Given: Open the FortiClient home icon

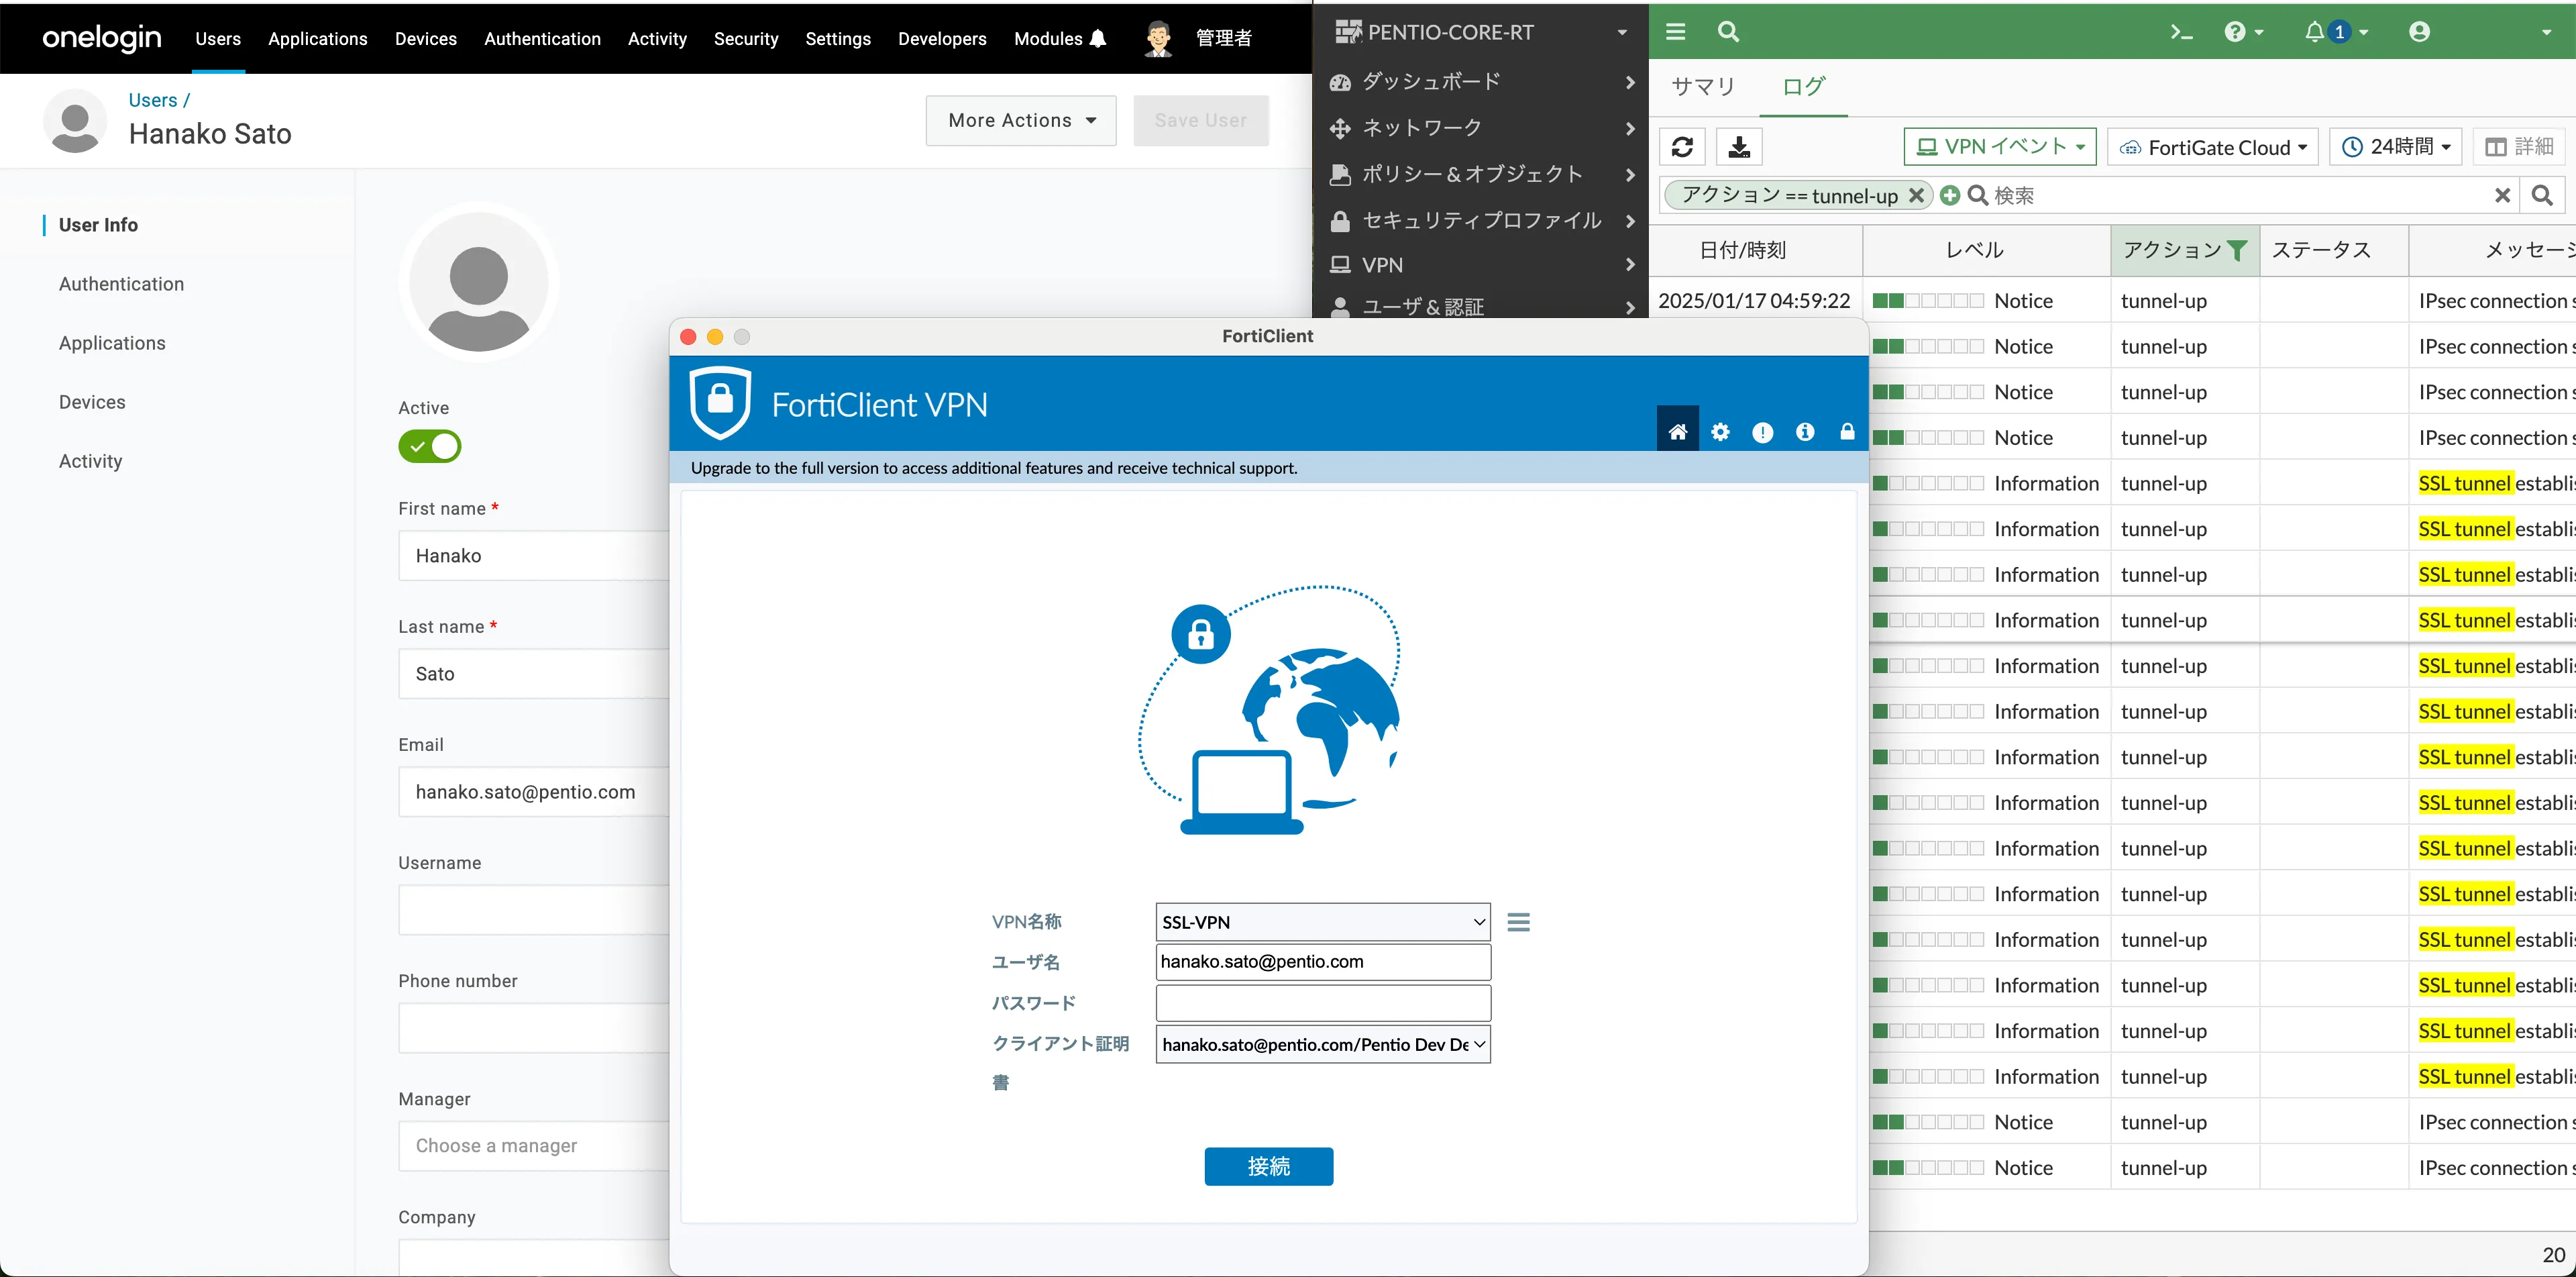Looking at the screenshot, I should tap(1677, 432).
